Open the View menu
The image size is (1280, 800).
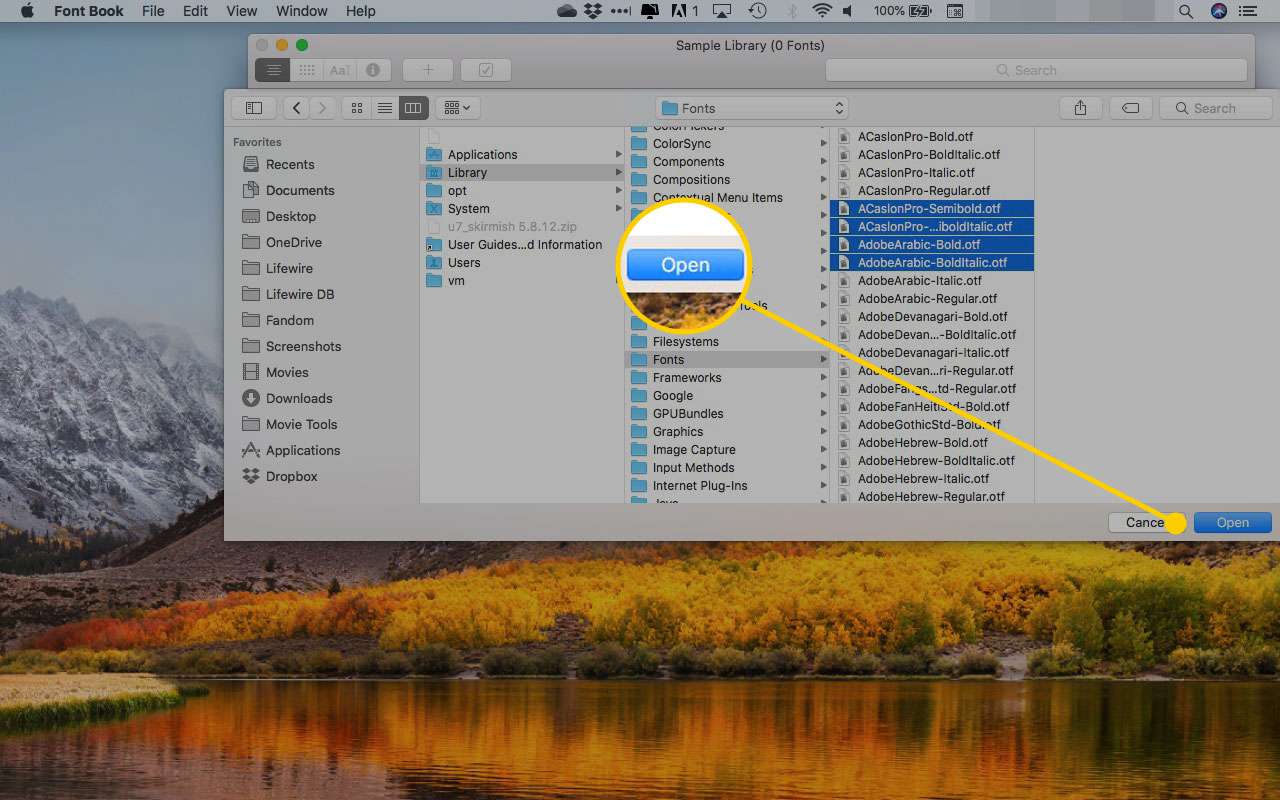242,11
